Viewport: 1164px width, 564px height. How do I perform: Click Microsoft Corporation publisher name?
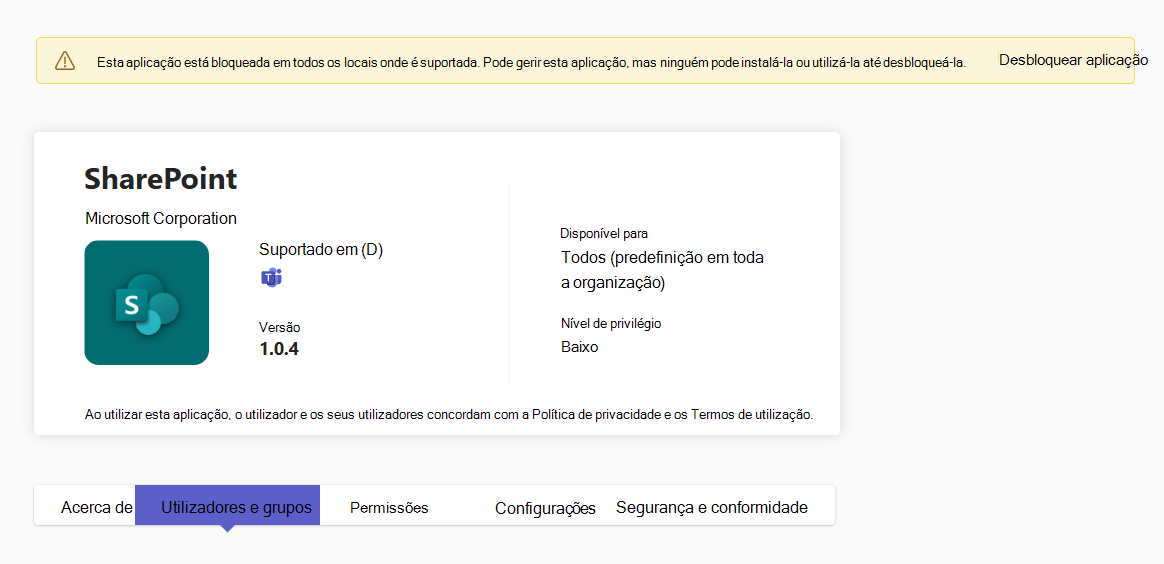[x=161, y=219]
